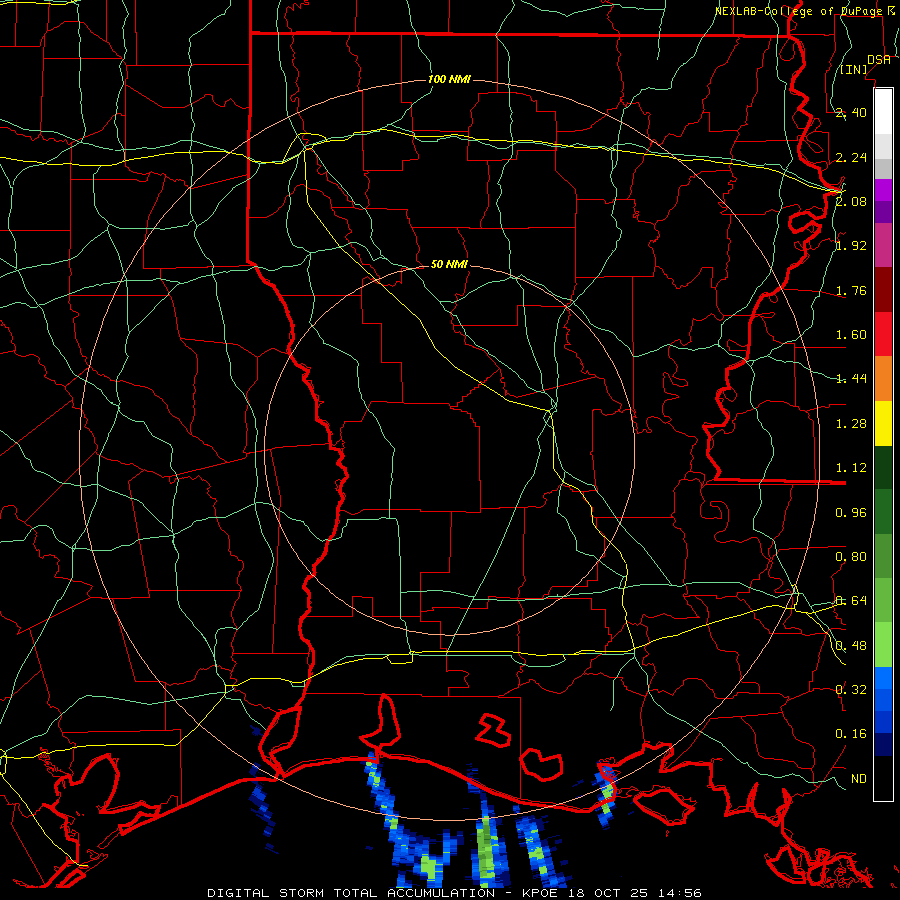Screen dimensions: 900x900
Task: Click the 0.80 scale value
Action: pos(851,557)
